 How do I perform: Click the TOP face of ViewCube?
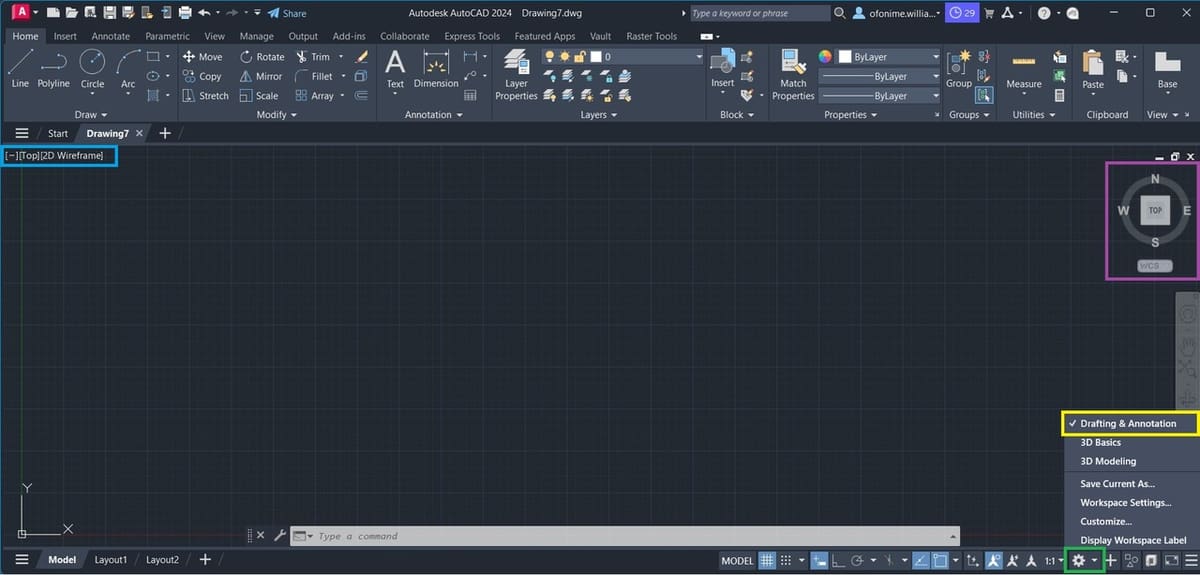coord(1155,210)
